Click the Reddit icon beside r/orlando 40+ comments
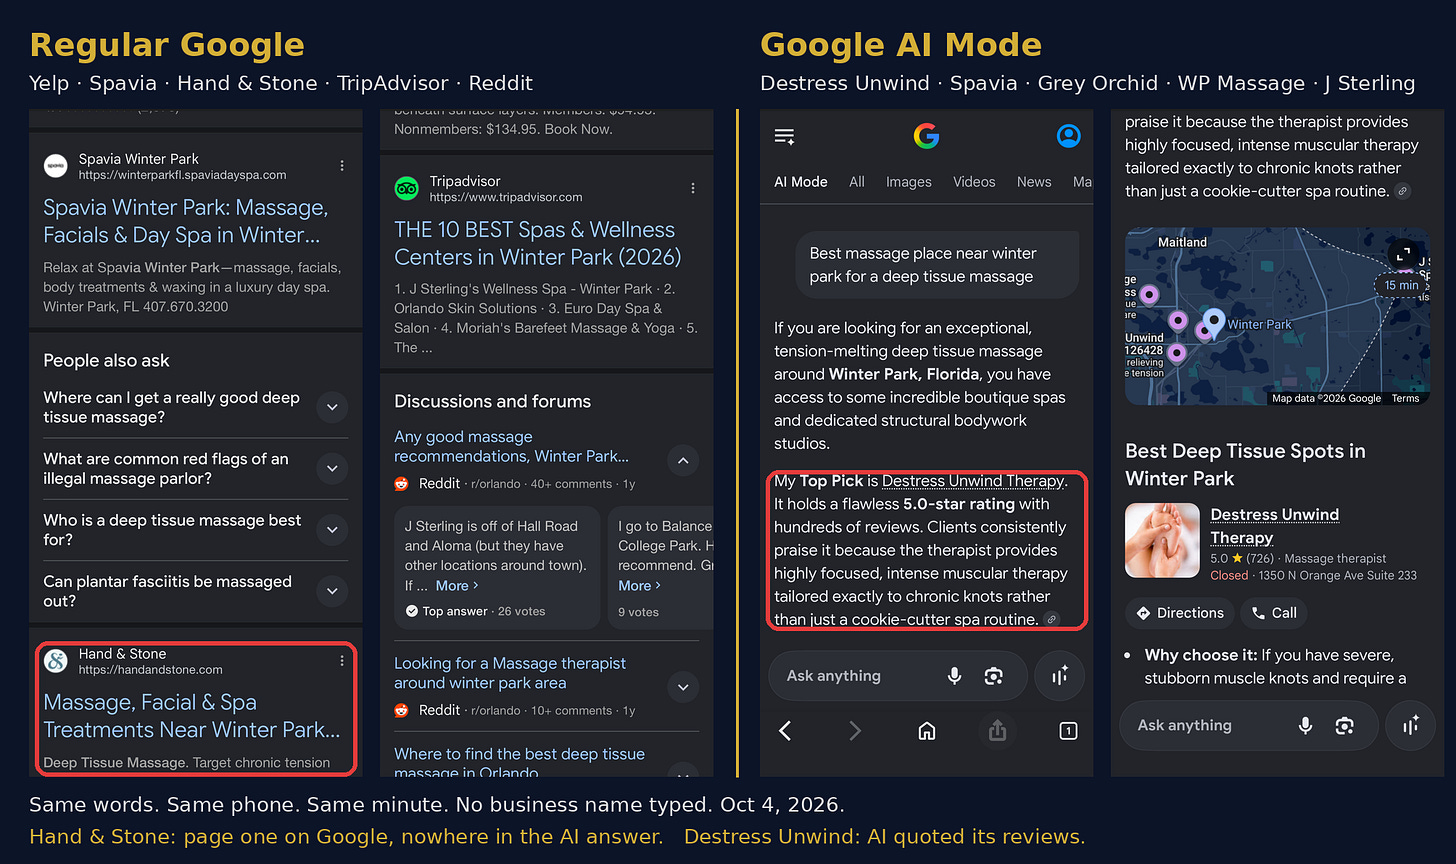The width and height of the screenshot is (1456, 864). pos(401,484)
